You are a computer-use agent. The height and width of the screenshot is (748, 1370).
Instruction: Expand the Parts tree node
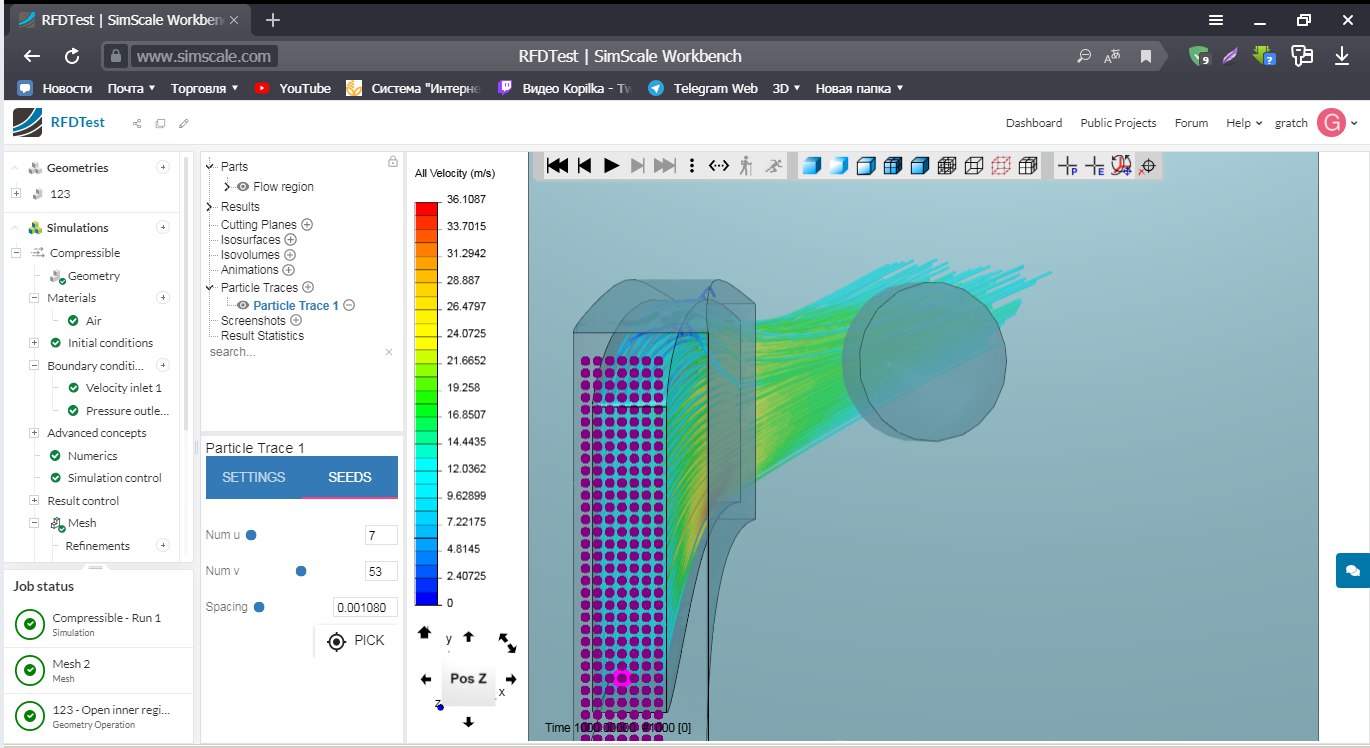point(211,167)
